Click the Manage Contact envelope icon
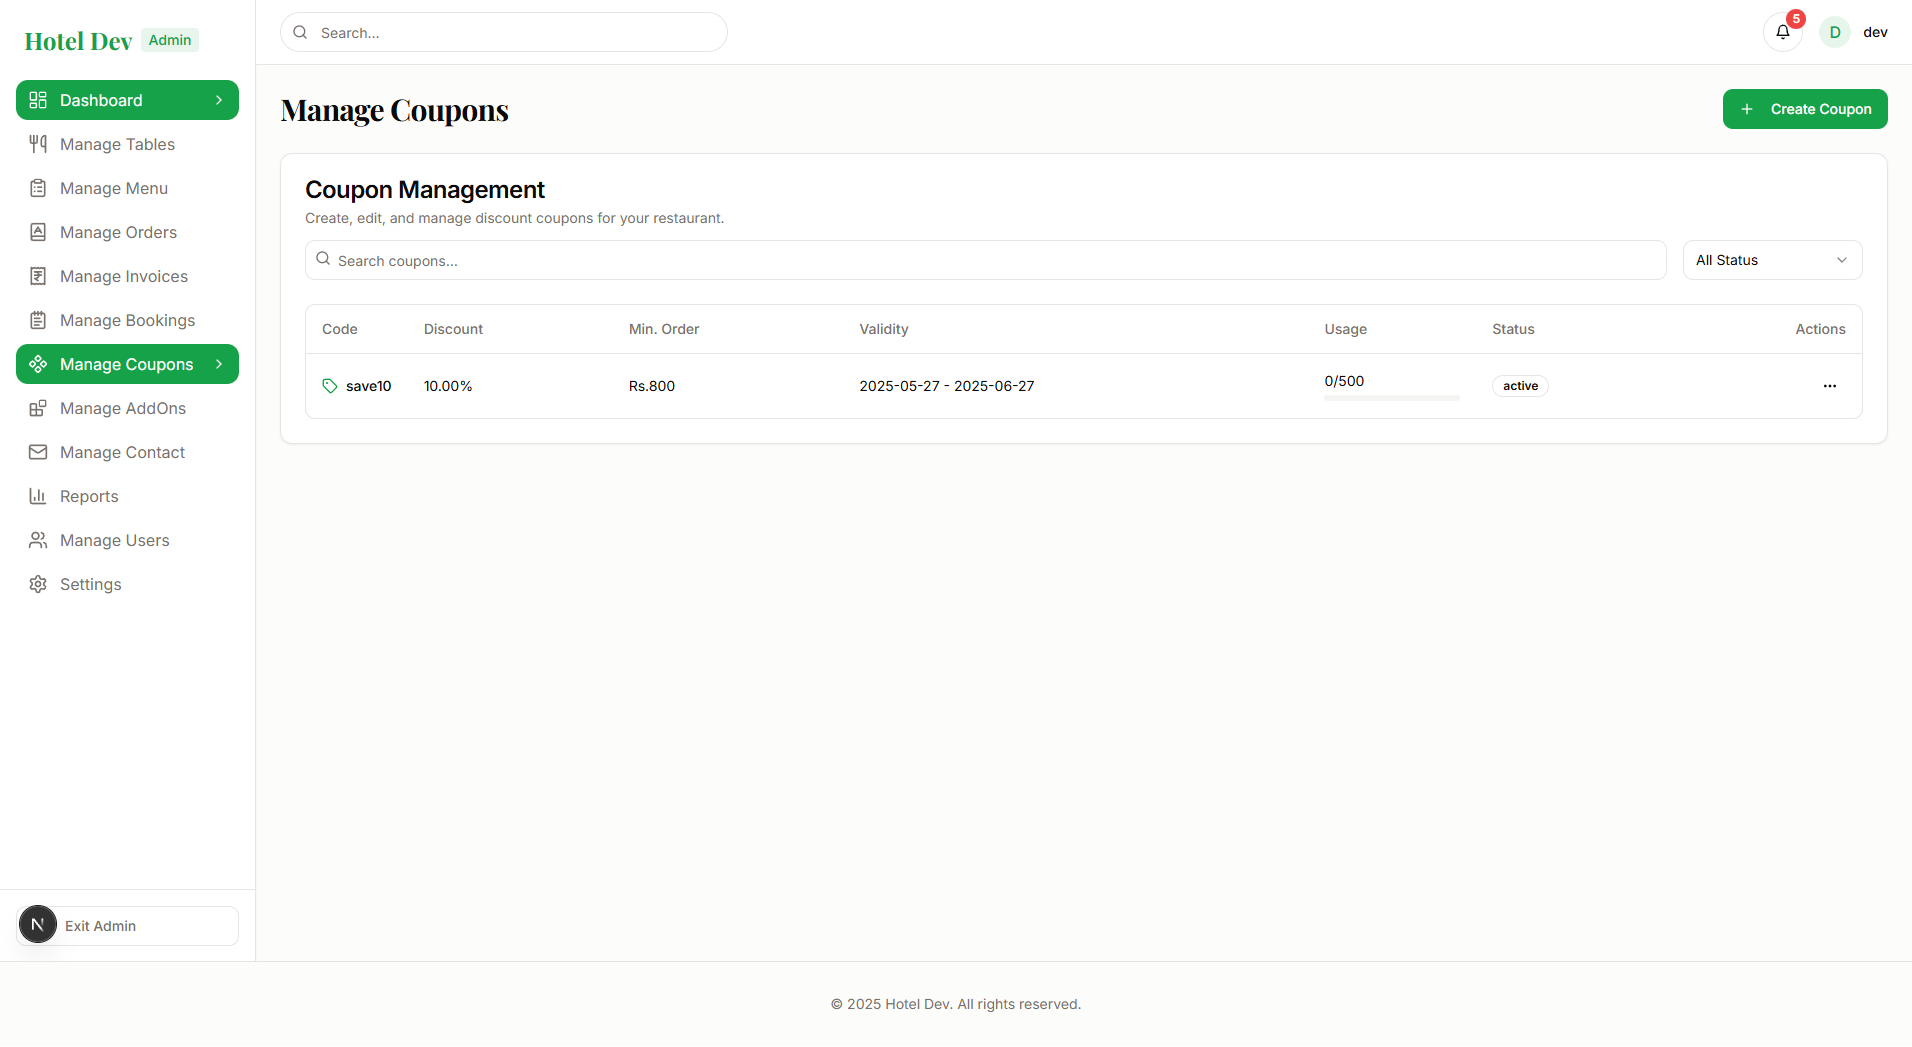Screen dimensions: 1912x1047 coord(38,452)
